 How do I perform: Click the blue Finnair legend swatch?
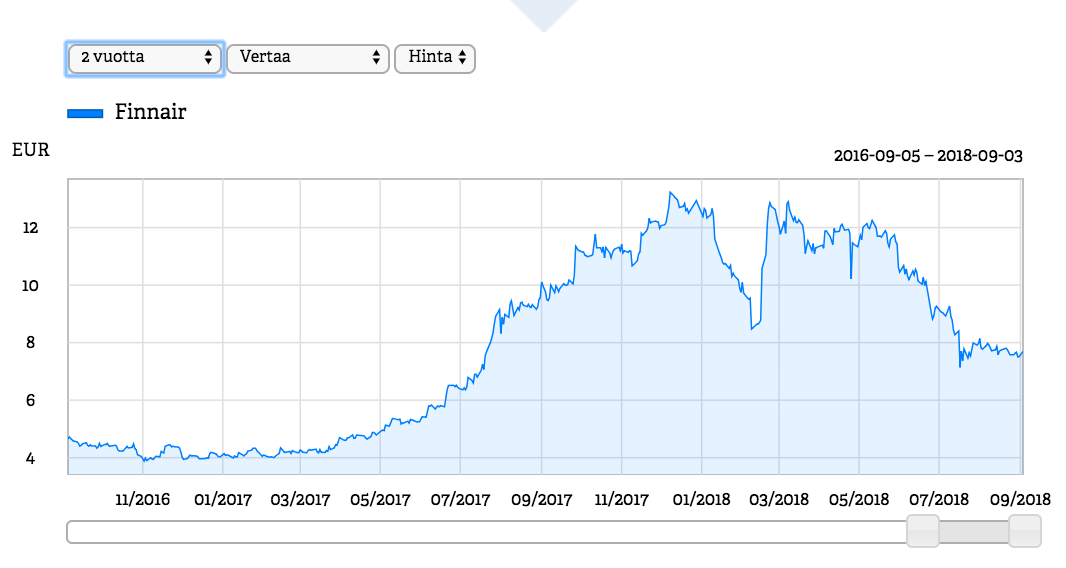[85, 113]
